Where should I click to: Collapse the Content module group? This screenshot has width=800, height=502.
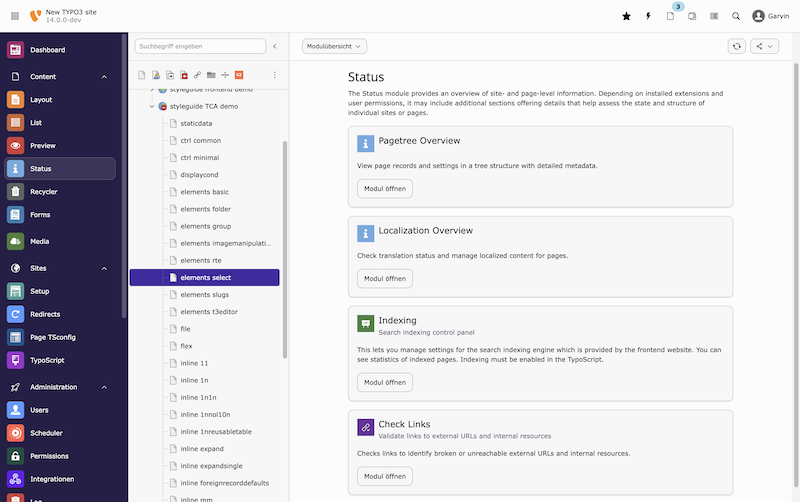click(104, 76)
